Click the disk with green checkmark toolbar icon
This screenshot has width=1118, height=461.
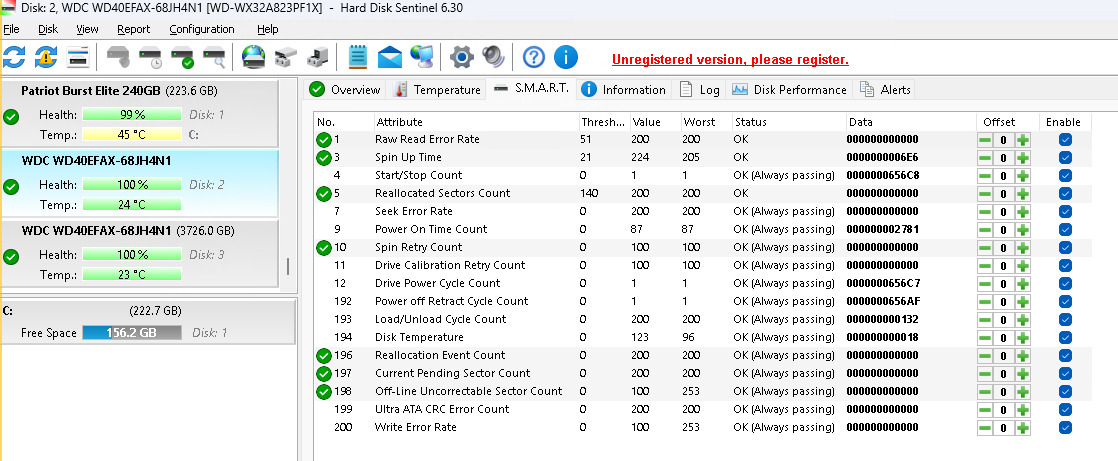(183, 57)
